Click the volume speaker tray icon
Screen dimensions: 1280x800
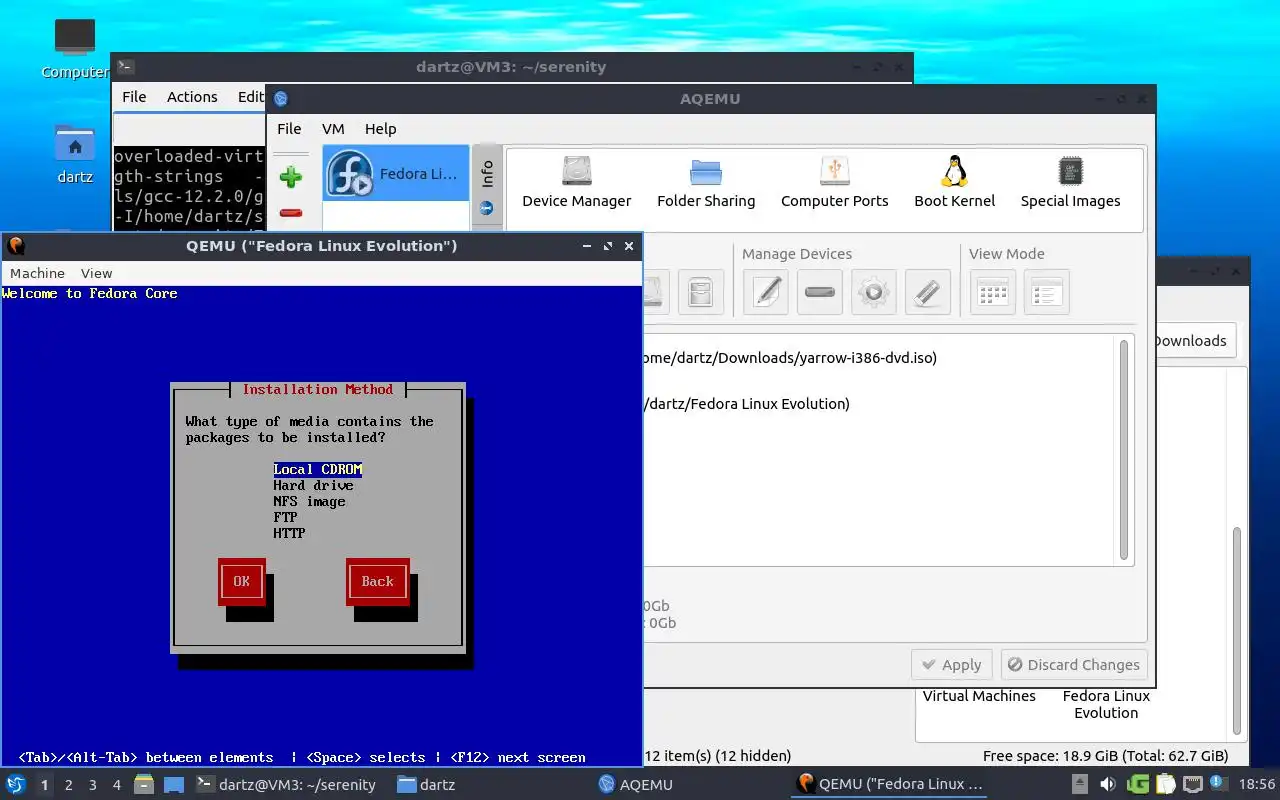point(1108,784)
